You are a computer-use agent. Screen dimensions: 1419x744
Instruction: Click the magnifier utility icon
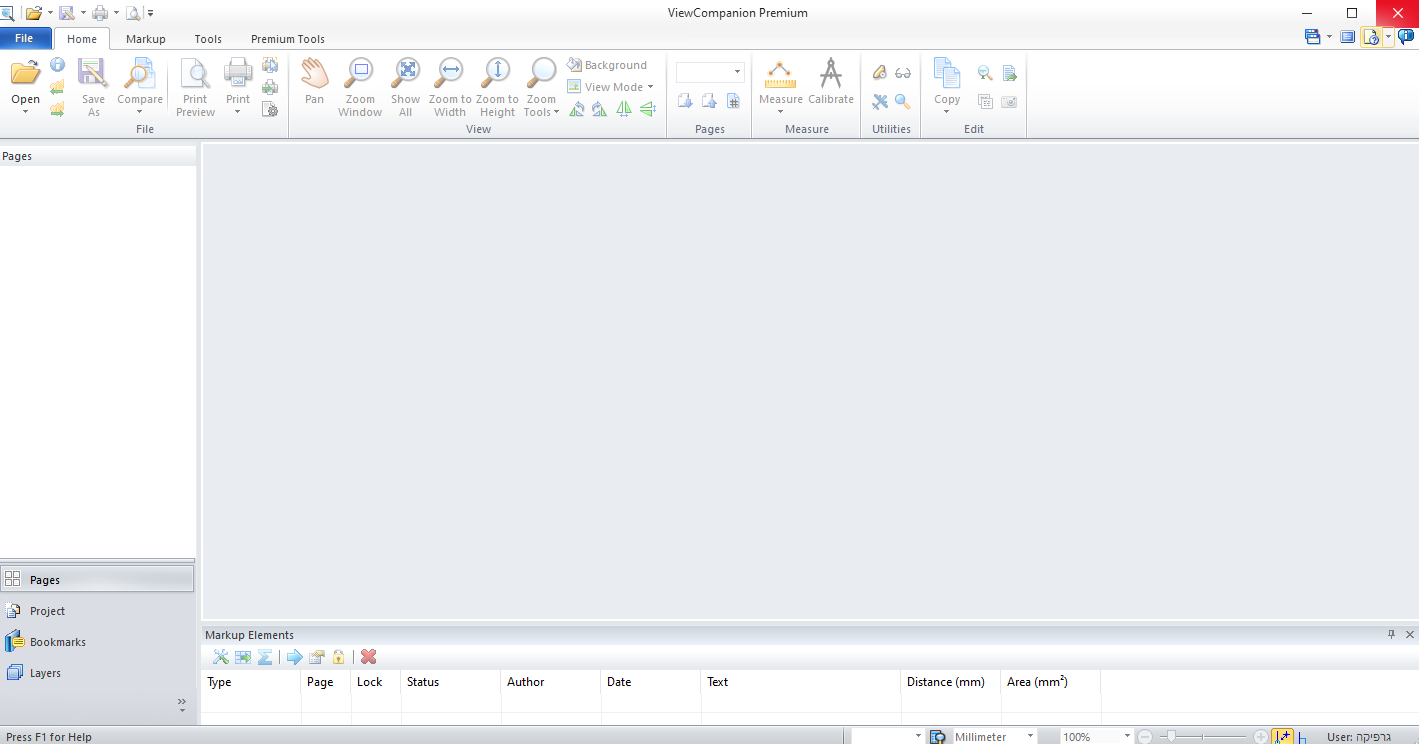coord(903,101)
